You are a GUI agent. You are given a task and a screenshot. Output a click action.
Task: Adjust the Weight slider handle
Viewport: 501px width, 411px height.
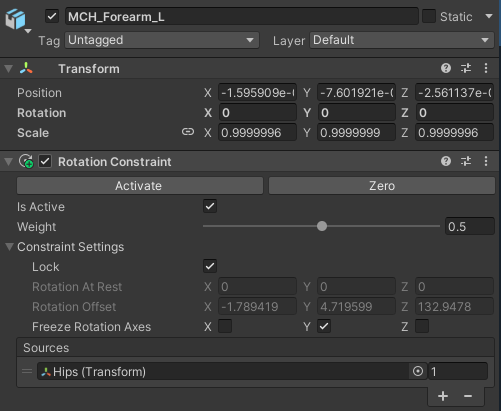coord(322,226)
